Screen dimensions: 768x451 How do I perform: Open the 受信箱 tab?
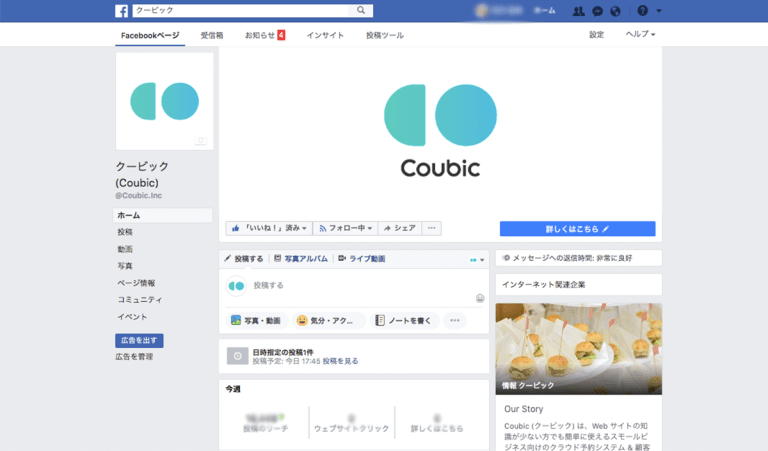[212, 35]
